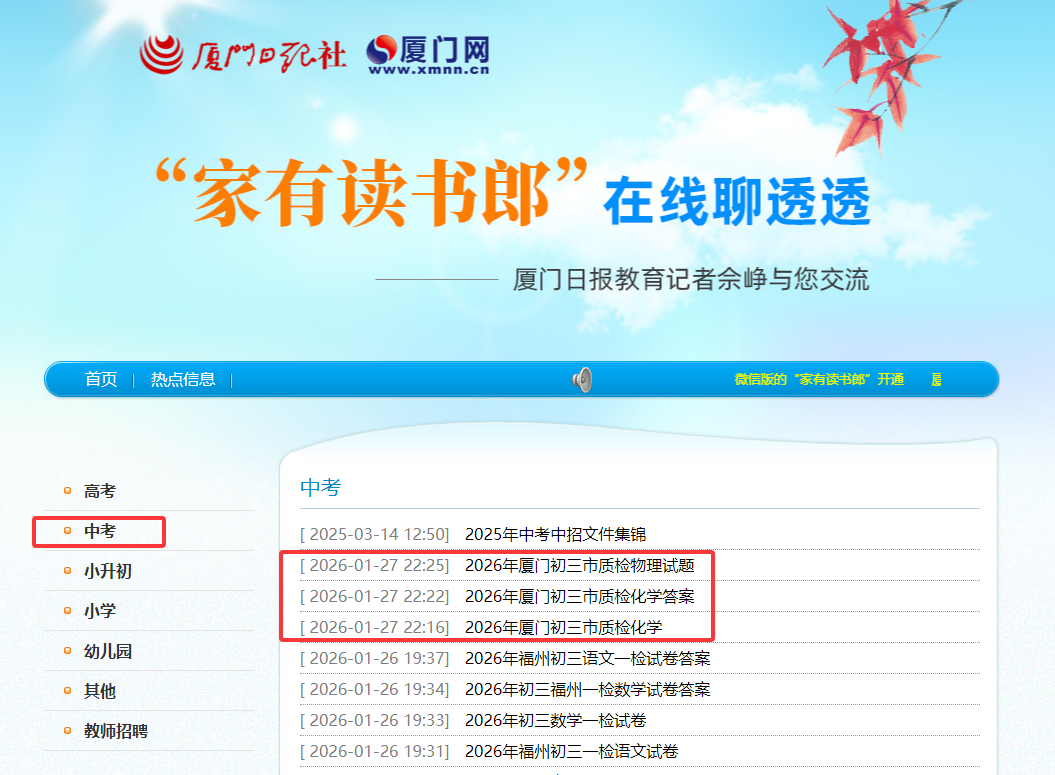Click the date 2026-01-26 19:37
1055x775 pixels.
375,658
